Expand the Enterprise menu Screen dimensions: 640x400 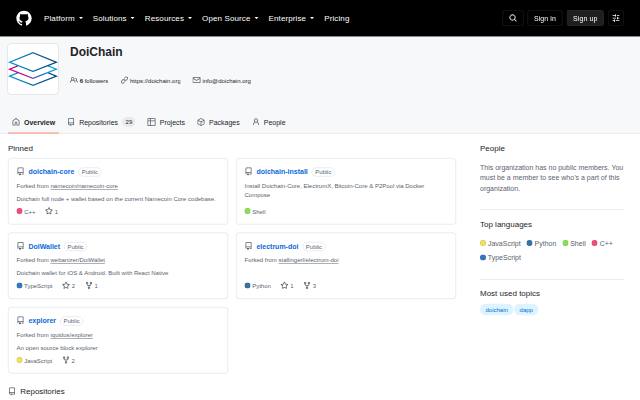click(291, 18)
